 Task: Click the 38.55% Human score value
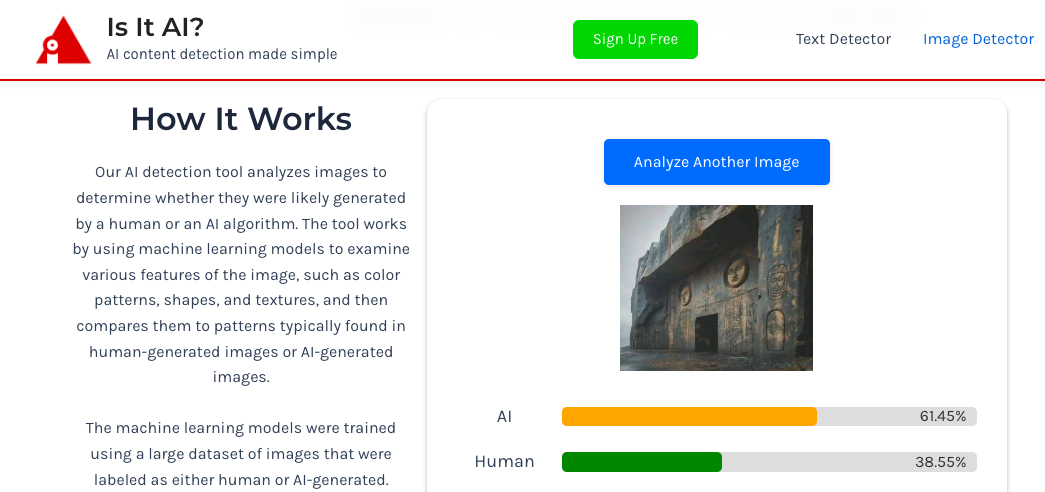point(940,462)
